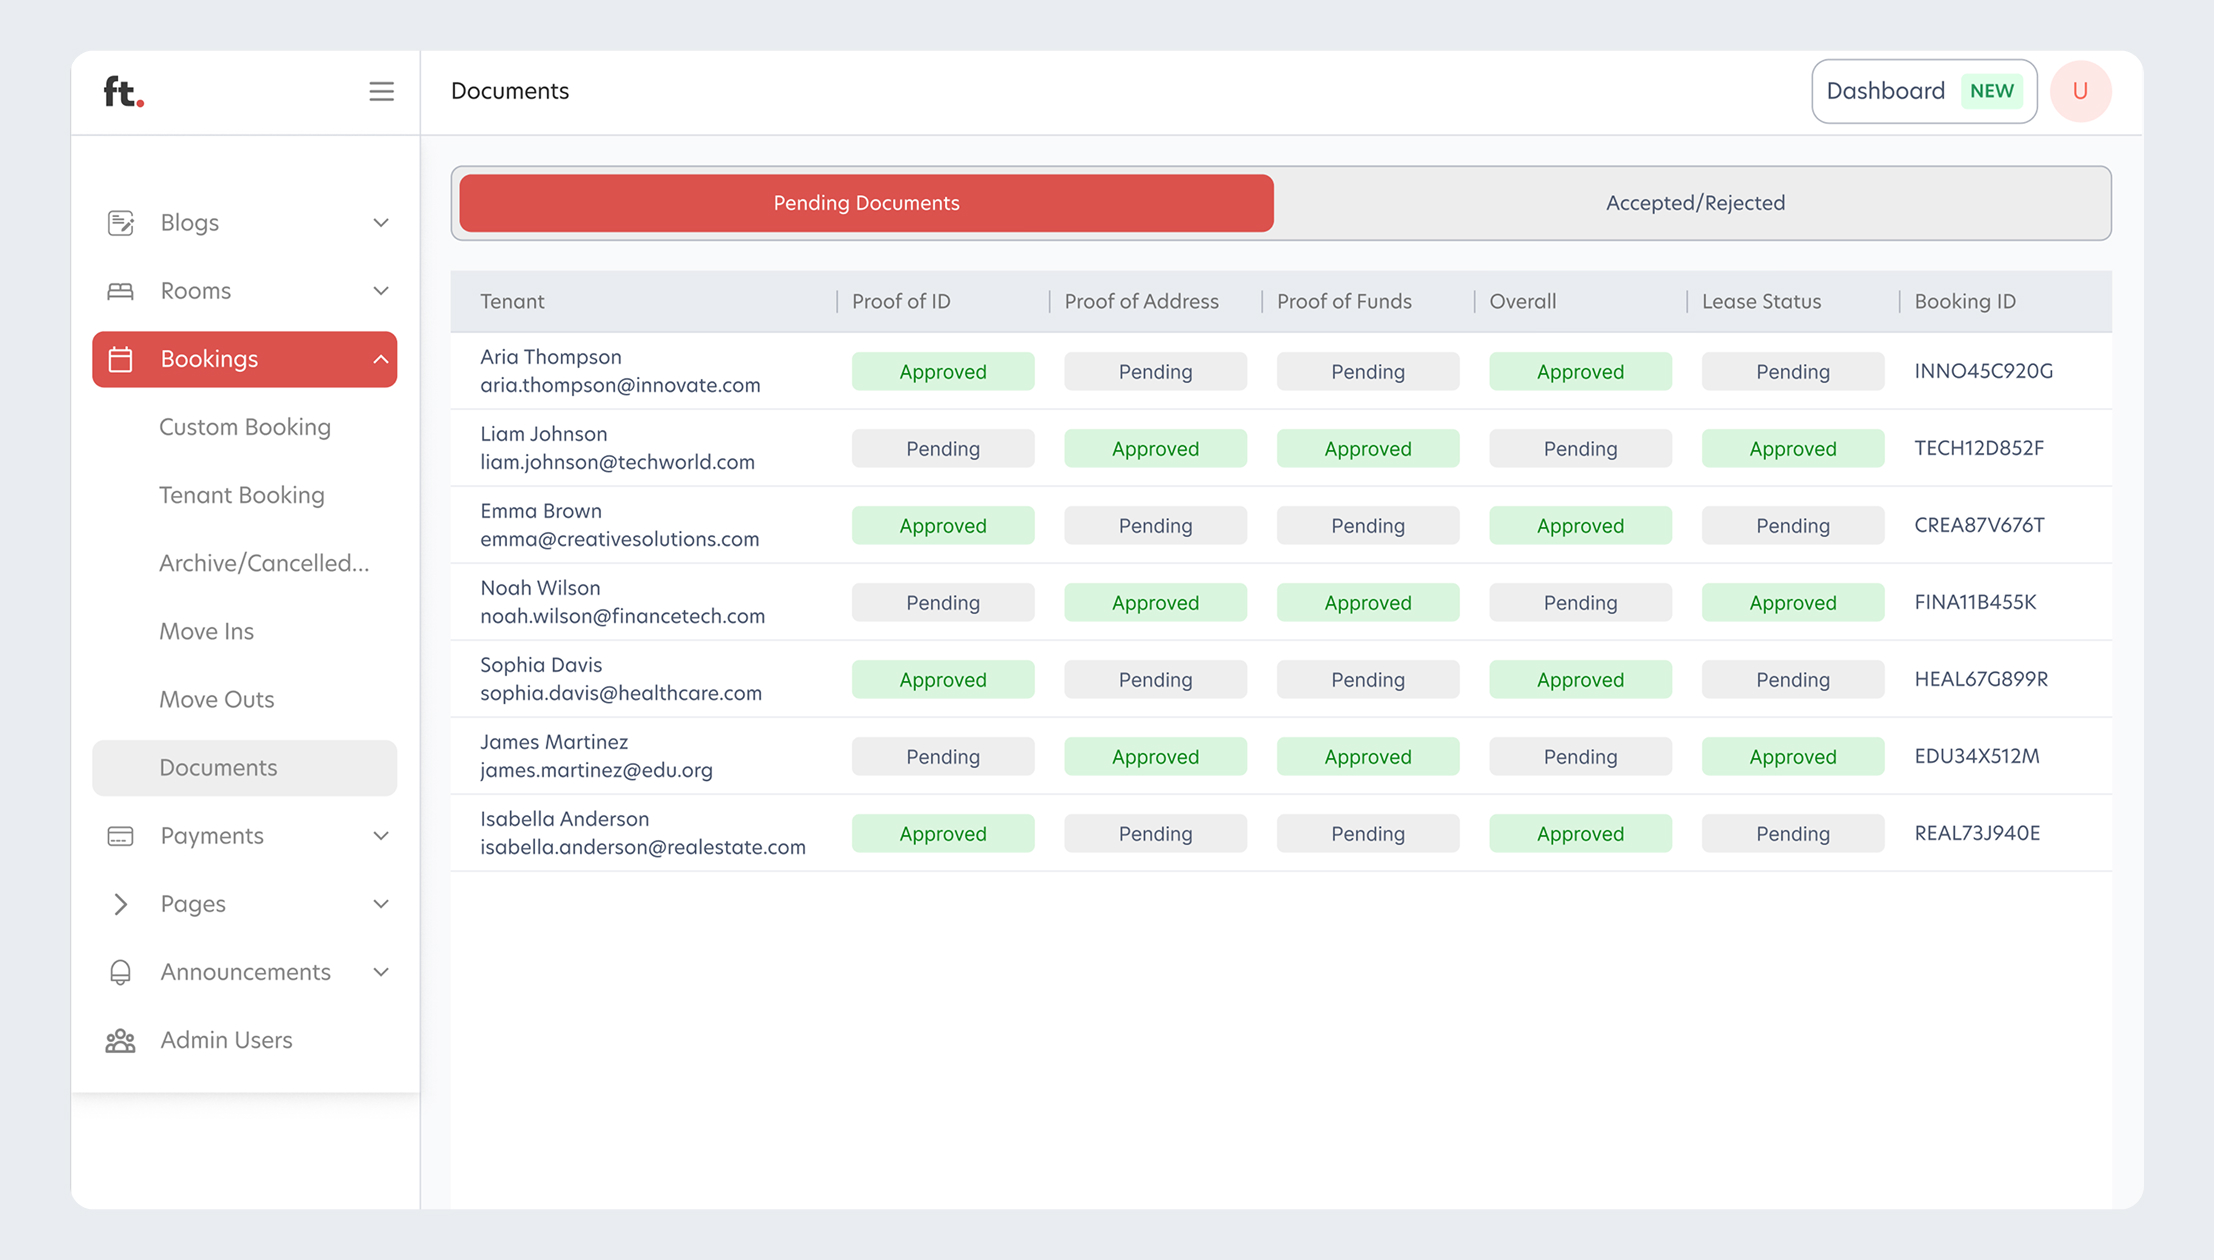Click the Payments card icon

click(121, 836)
